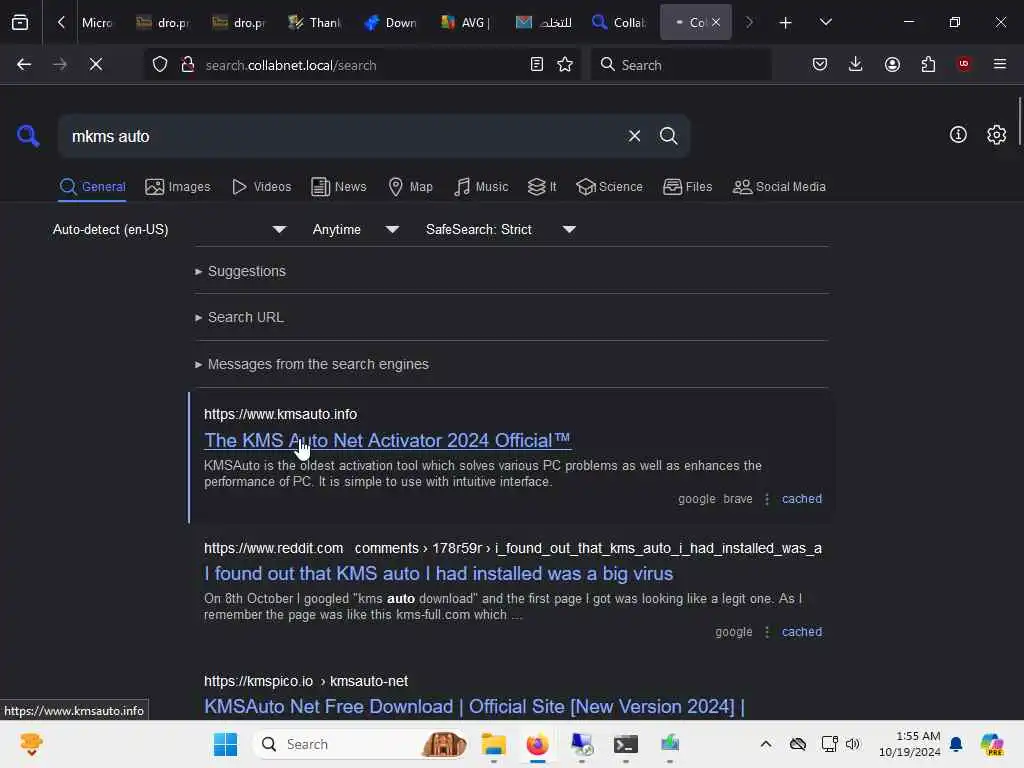
Task: Open the About info icon
Action: coord(958,135)
